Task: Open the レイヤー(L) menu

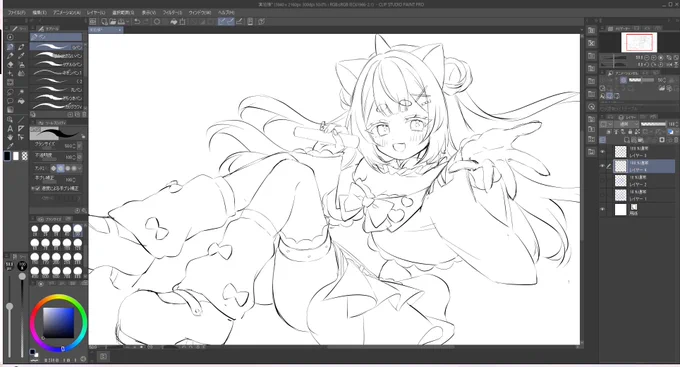Action: pyautogui.click(x=96, y=13)
